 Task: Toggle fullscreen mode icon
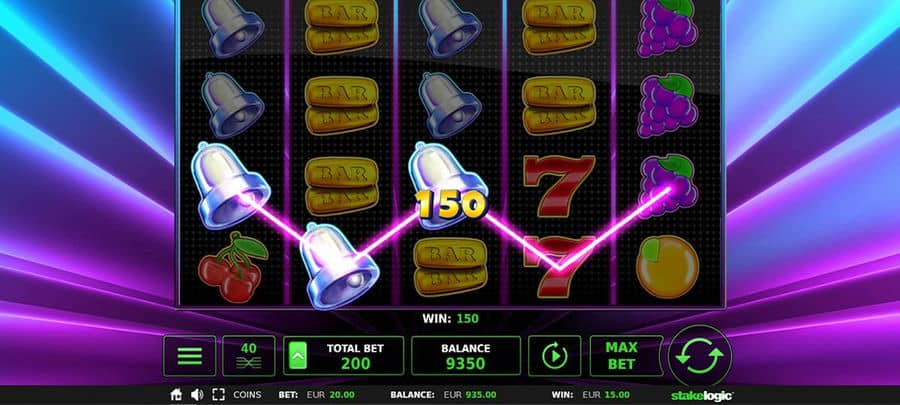pyautogui.click(x=218, y=395)
